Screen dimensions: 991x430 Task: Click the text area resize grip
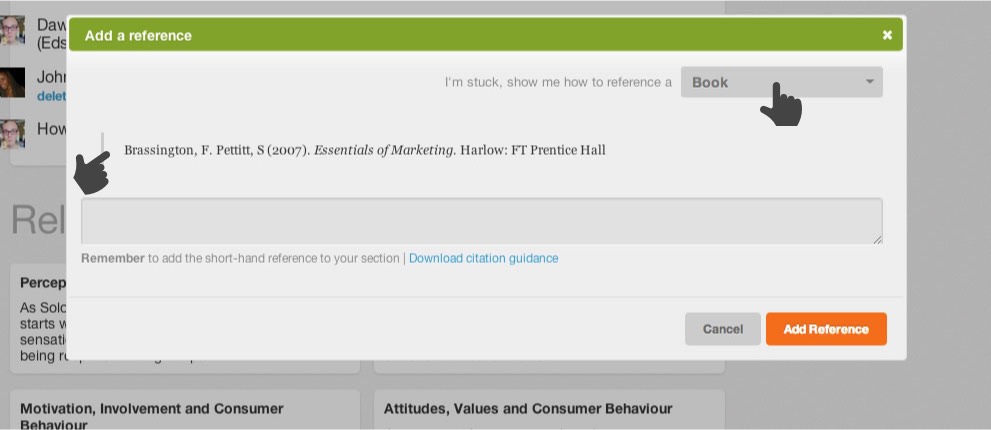878,239
